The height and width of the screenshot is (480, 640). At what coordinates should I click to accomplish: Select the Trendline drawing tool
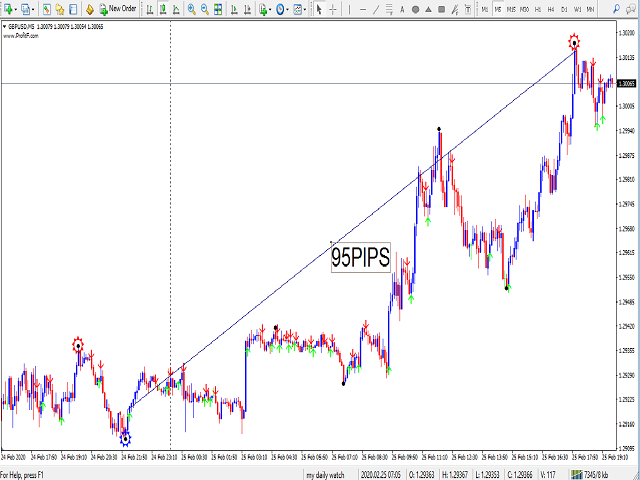tap(376, 9)
